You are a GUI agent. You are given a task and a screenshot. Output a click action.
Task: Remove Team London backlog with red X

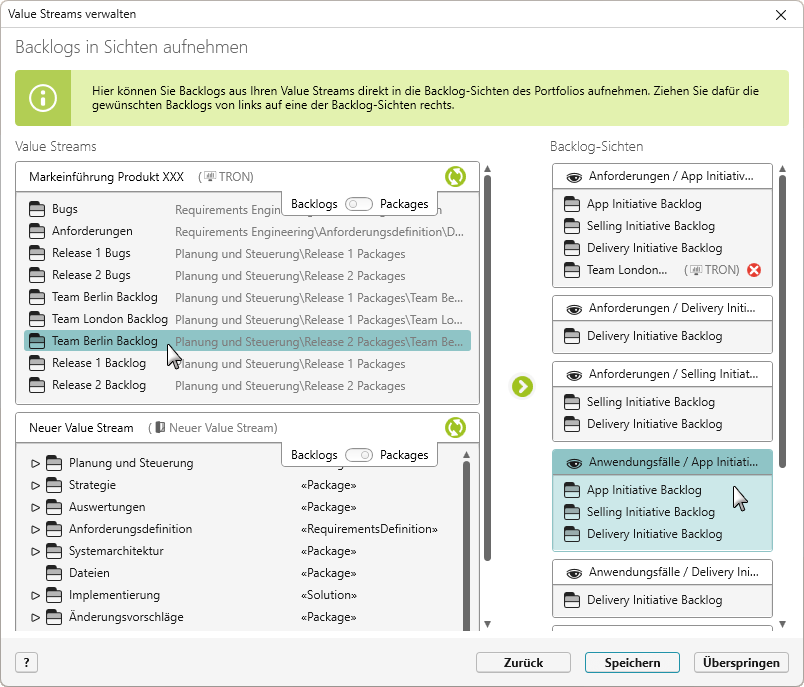coord(754,270)
